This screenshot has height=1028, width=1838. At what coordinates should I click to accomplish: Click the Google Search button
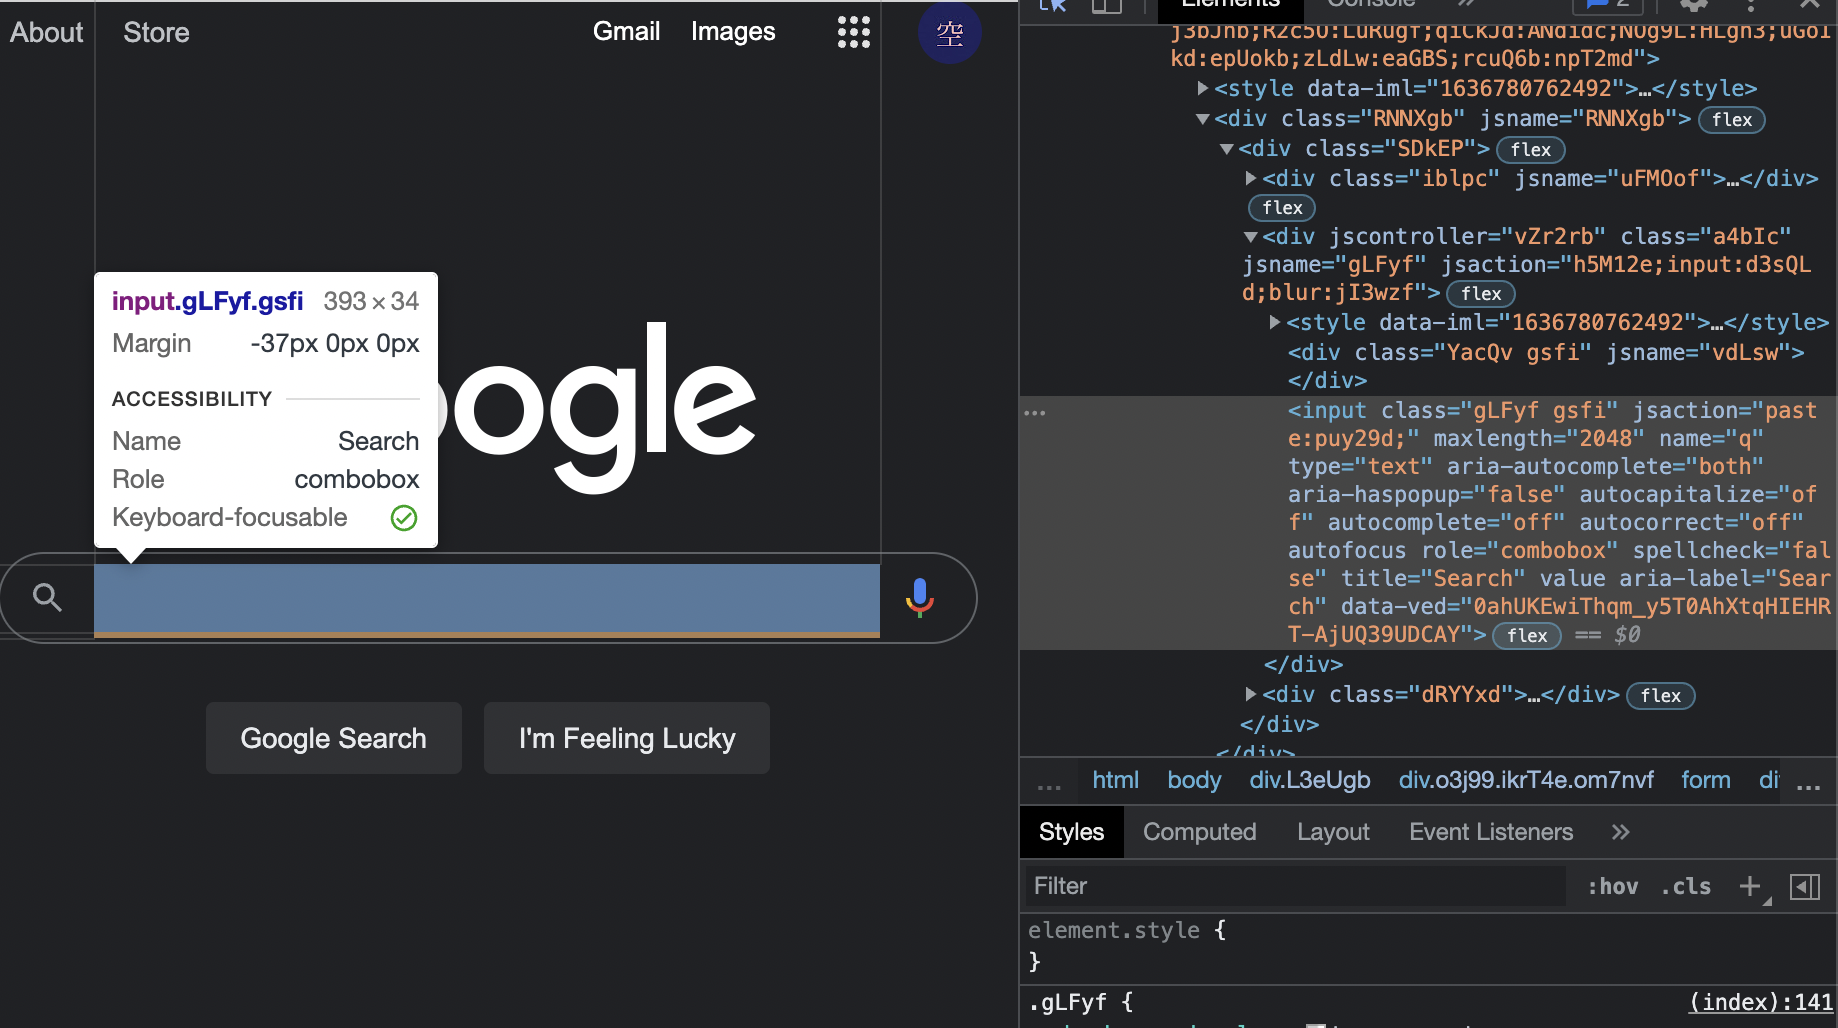coord(333,738)
